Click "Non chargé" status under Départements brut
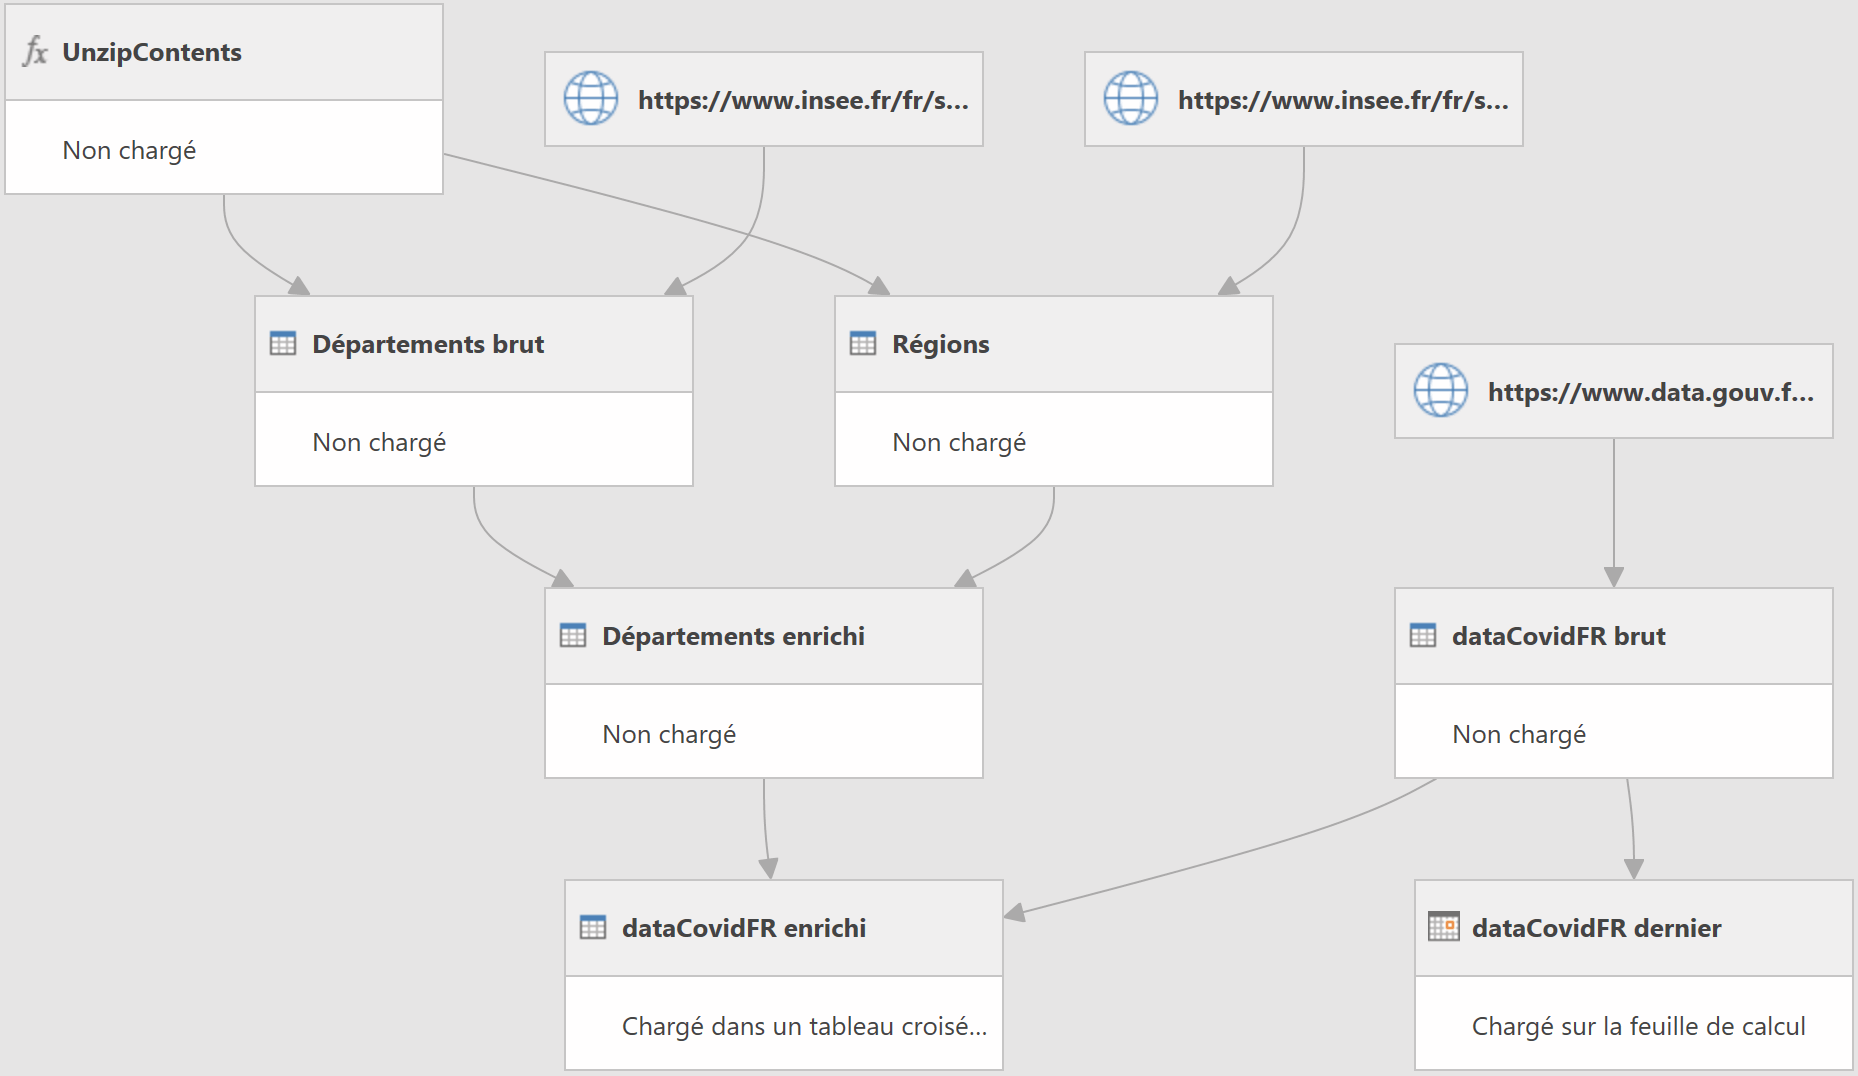The width and height of the screenshot is (1858, 1076). point(379,442)
